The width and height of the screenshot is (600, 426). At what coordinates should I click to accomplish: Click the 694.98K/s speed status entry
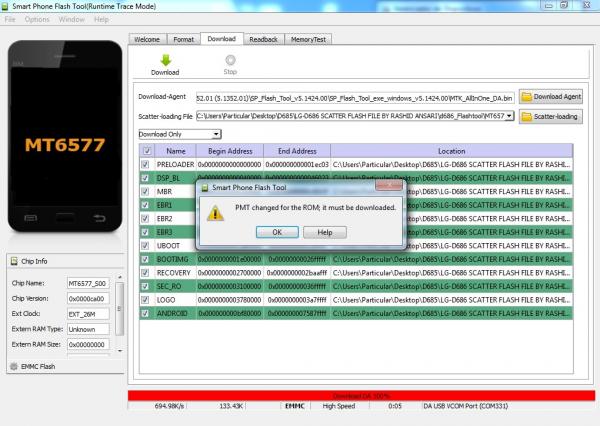point(169,406)
